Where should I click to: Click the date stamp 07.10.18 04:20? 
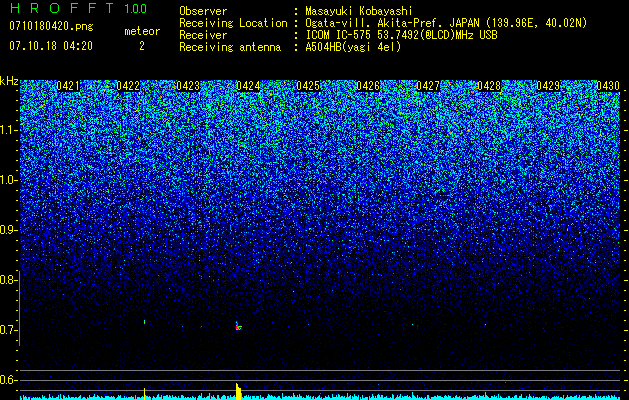point(51,46)
